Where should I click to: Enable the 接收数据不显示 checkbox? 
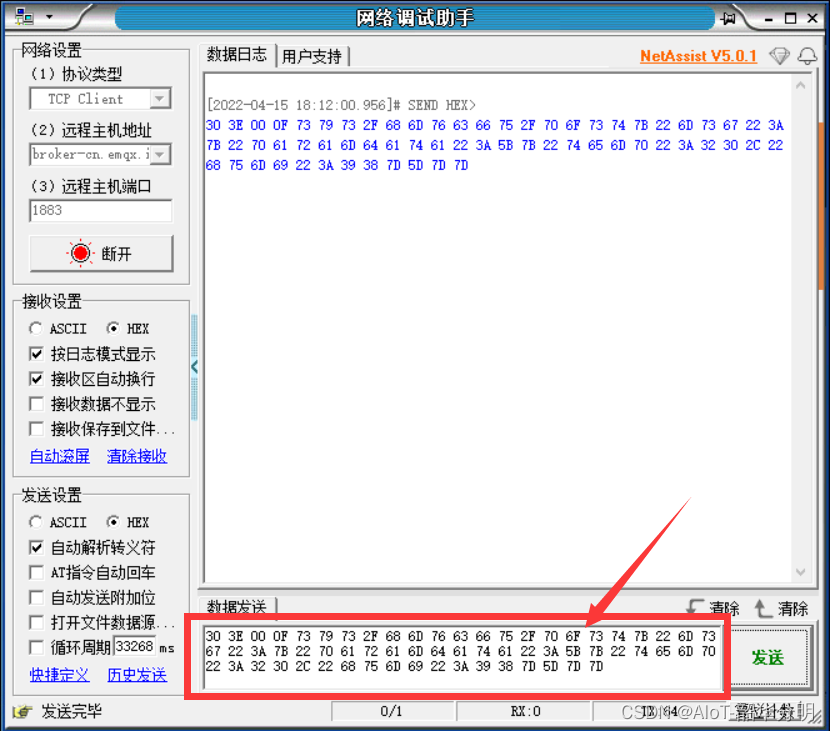click(36, 404)
